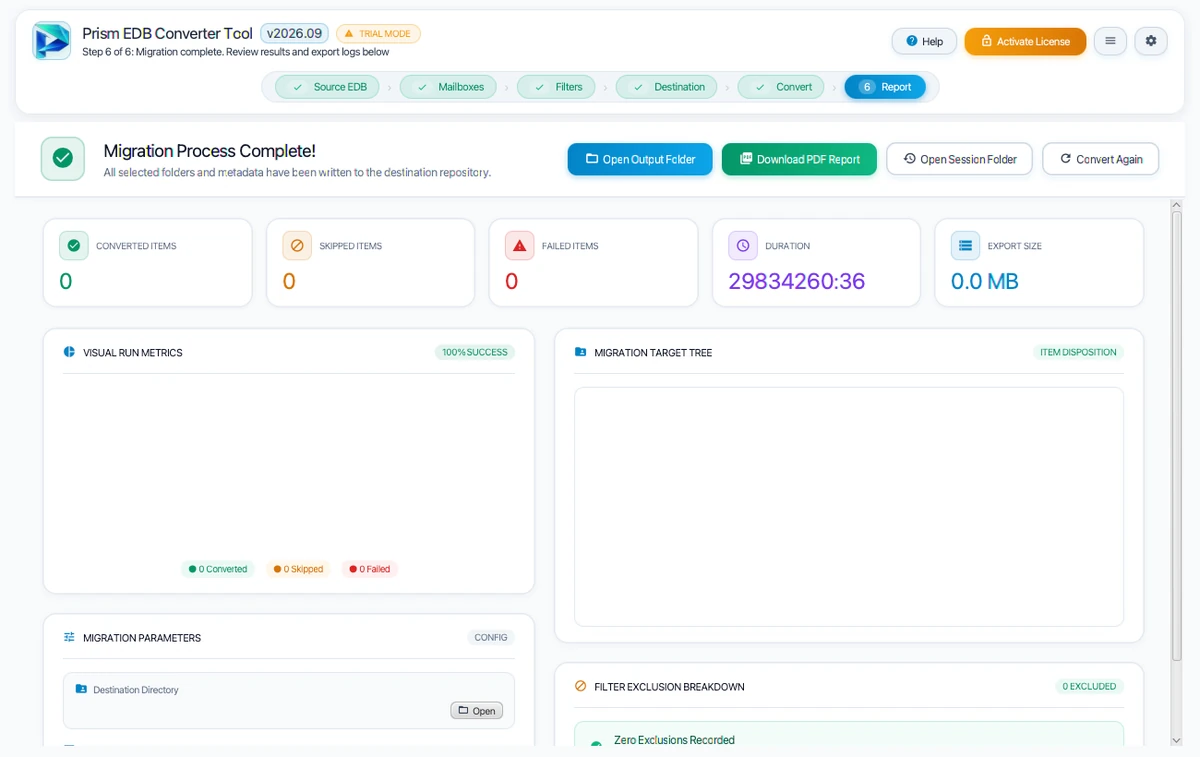Go to the Destination step
Screen dimensions: 1200x757
[x=667, y=87]
